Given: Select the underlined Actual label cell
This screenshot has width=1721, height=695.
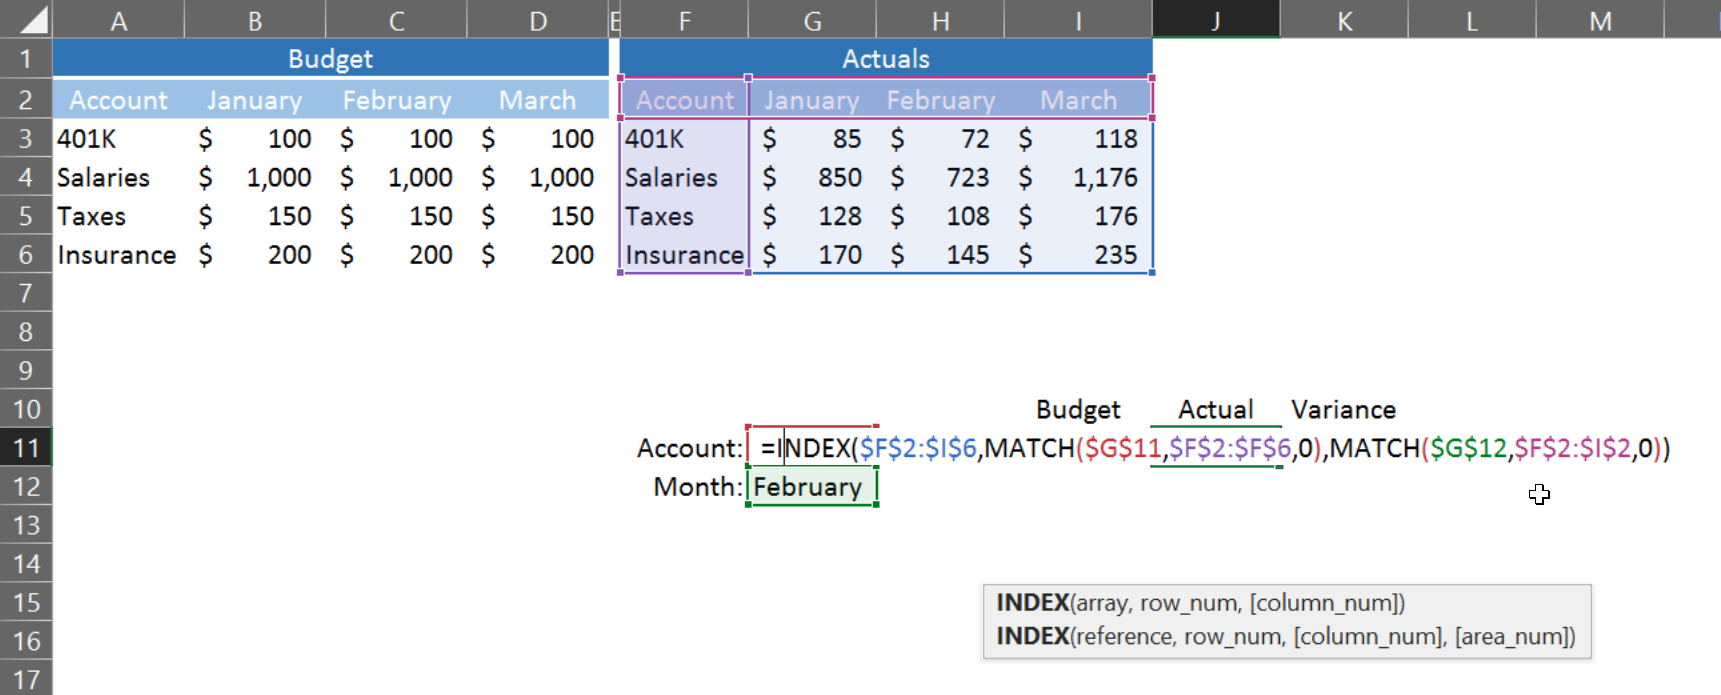Looking at the screenshot, I should click(x=1215, y=410).
